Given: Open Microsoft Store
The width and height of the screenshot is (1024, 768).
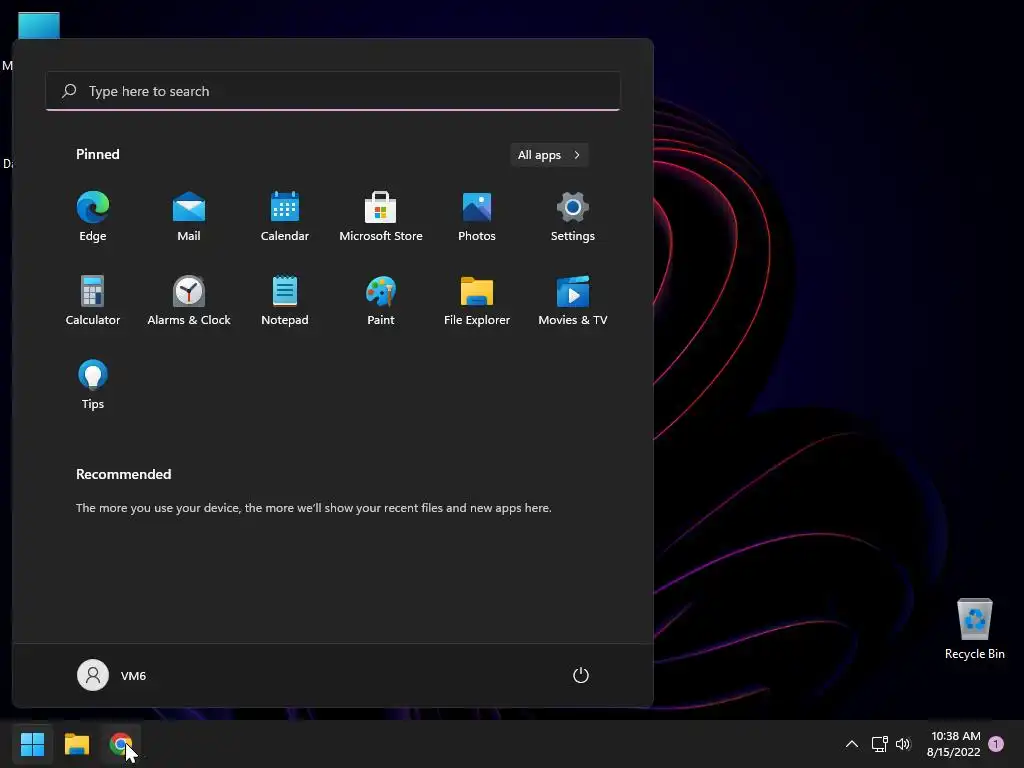Looking at the screenshot, I should click(x=381, y=216).
